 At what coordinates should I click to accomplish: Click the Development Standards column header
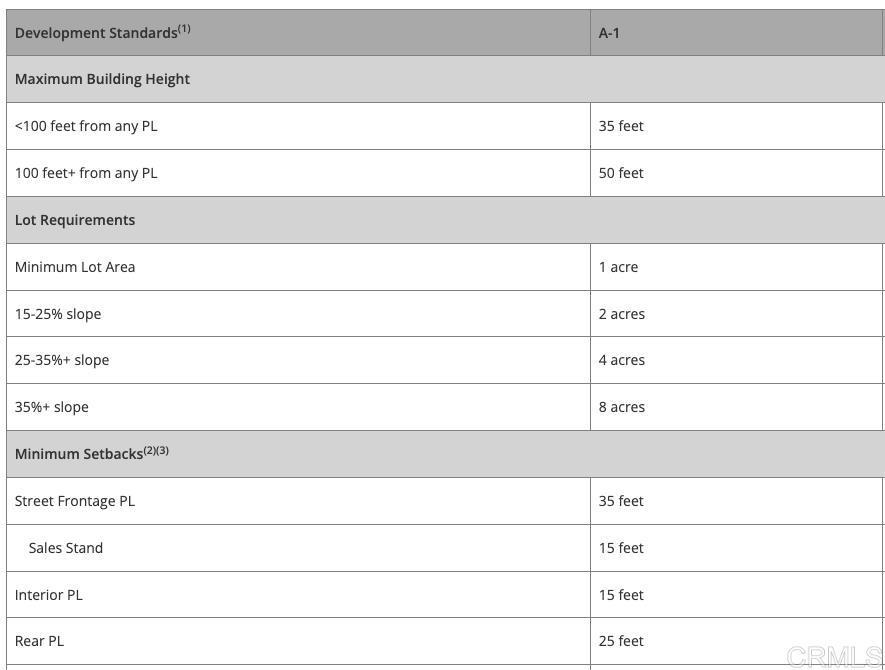point(96,33)
